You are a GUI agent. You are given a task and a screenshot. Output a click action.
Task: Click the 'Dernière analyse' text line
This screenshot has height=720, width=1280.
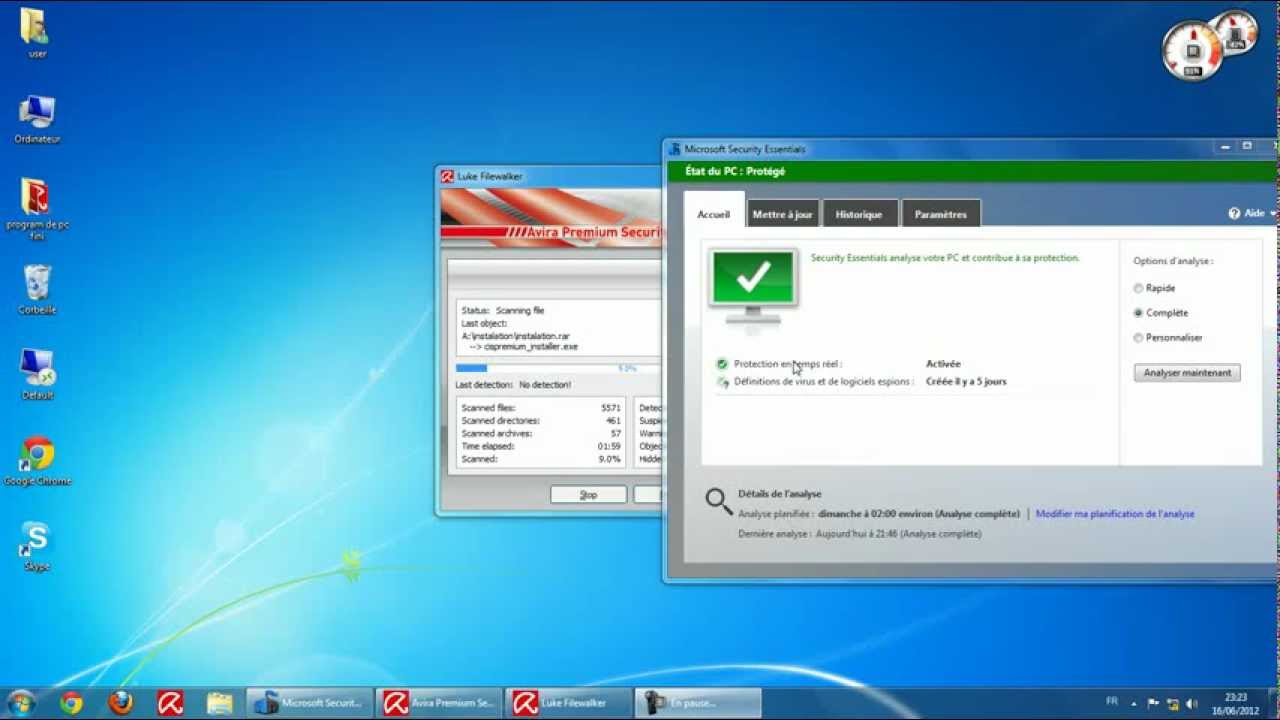[x=860, y=534]
